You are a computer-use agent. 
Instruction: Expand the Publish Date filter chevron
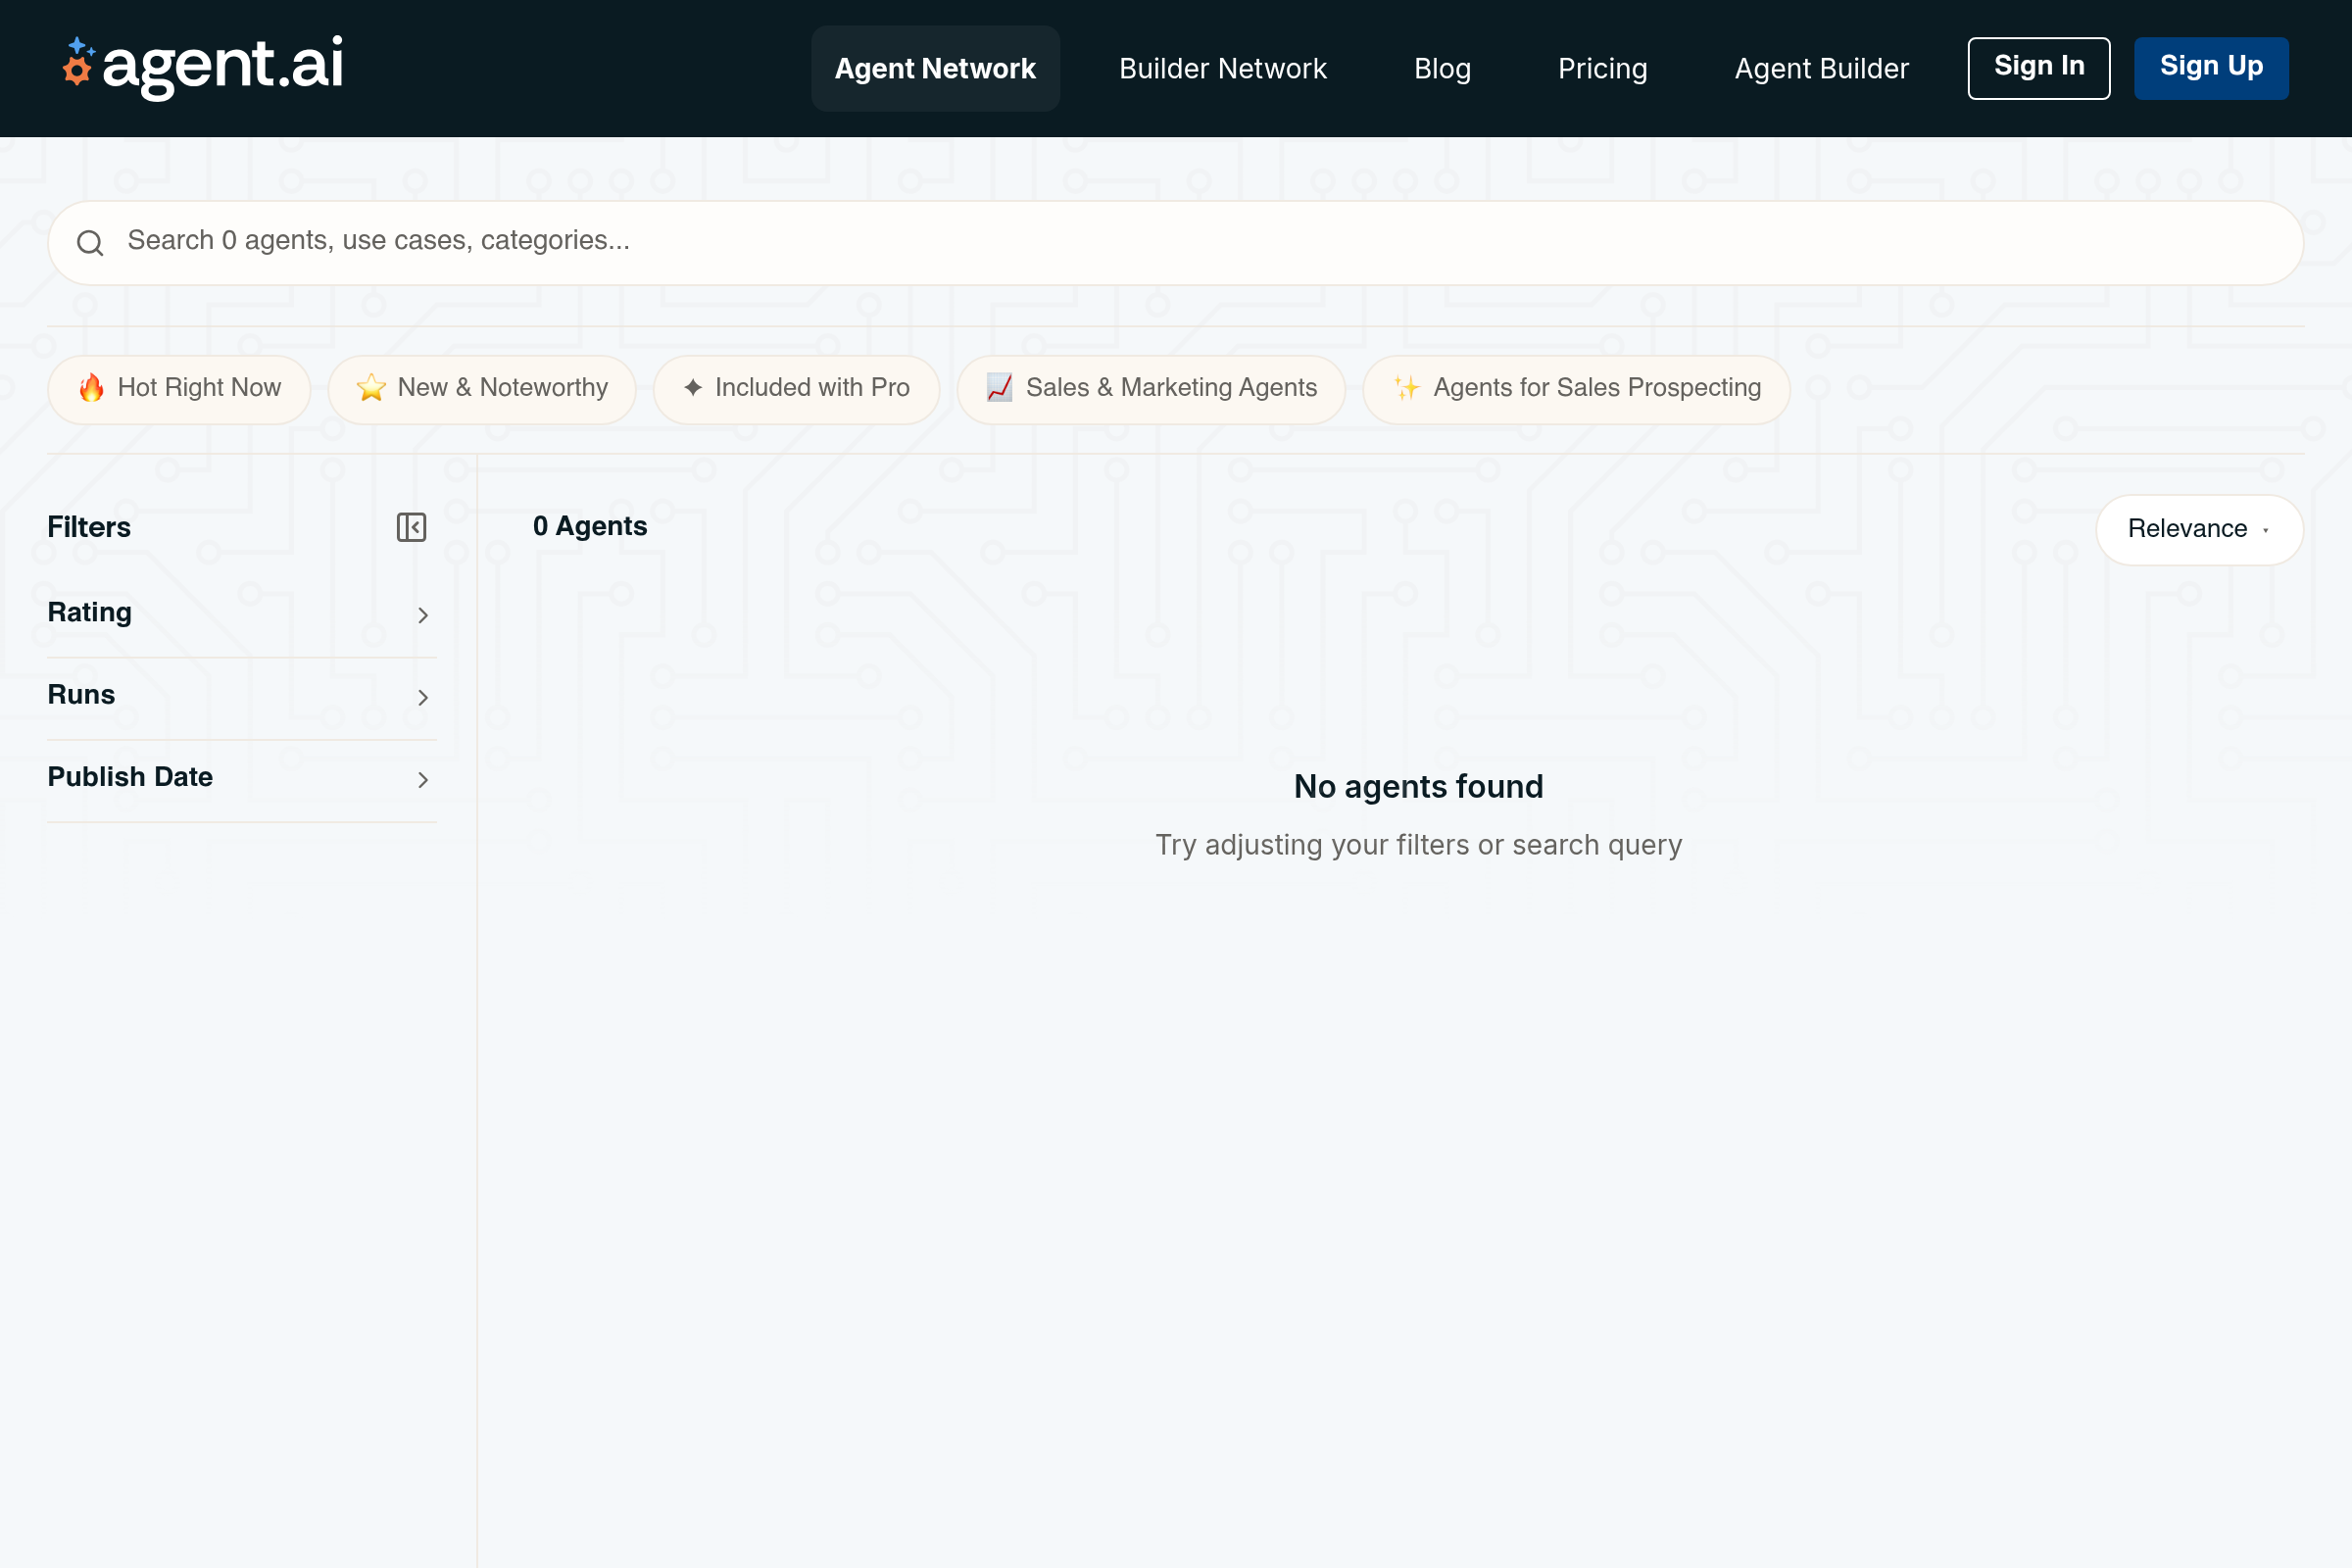coord(422,780)
